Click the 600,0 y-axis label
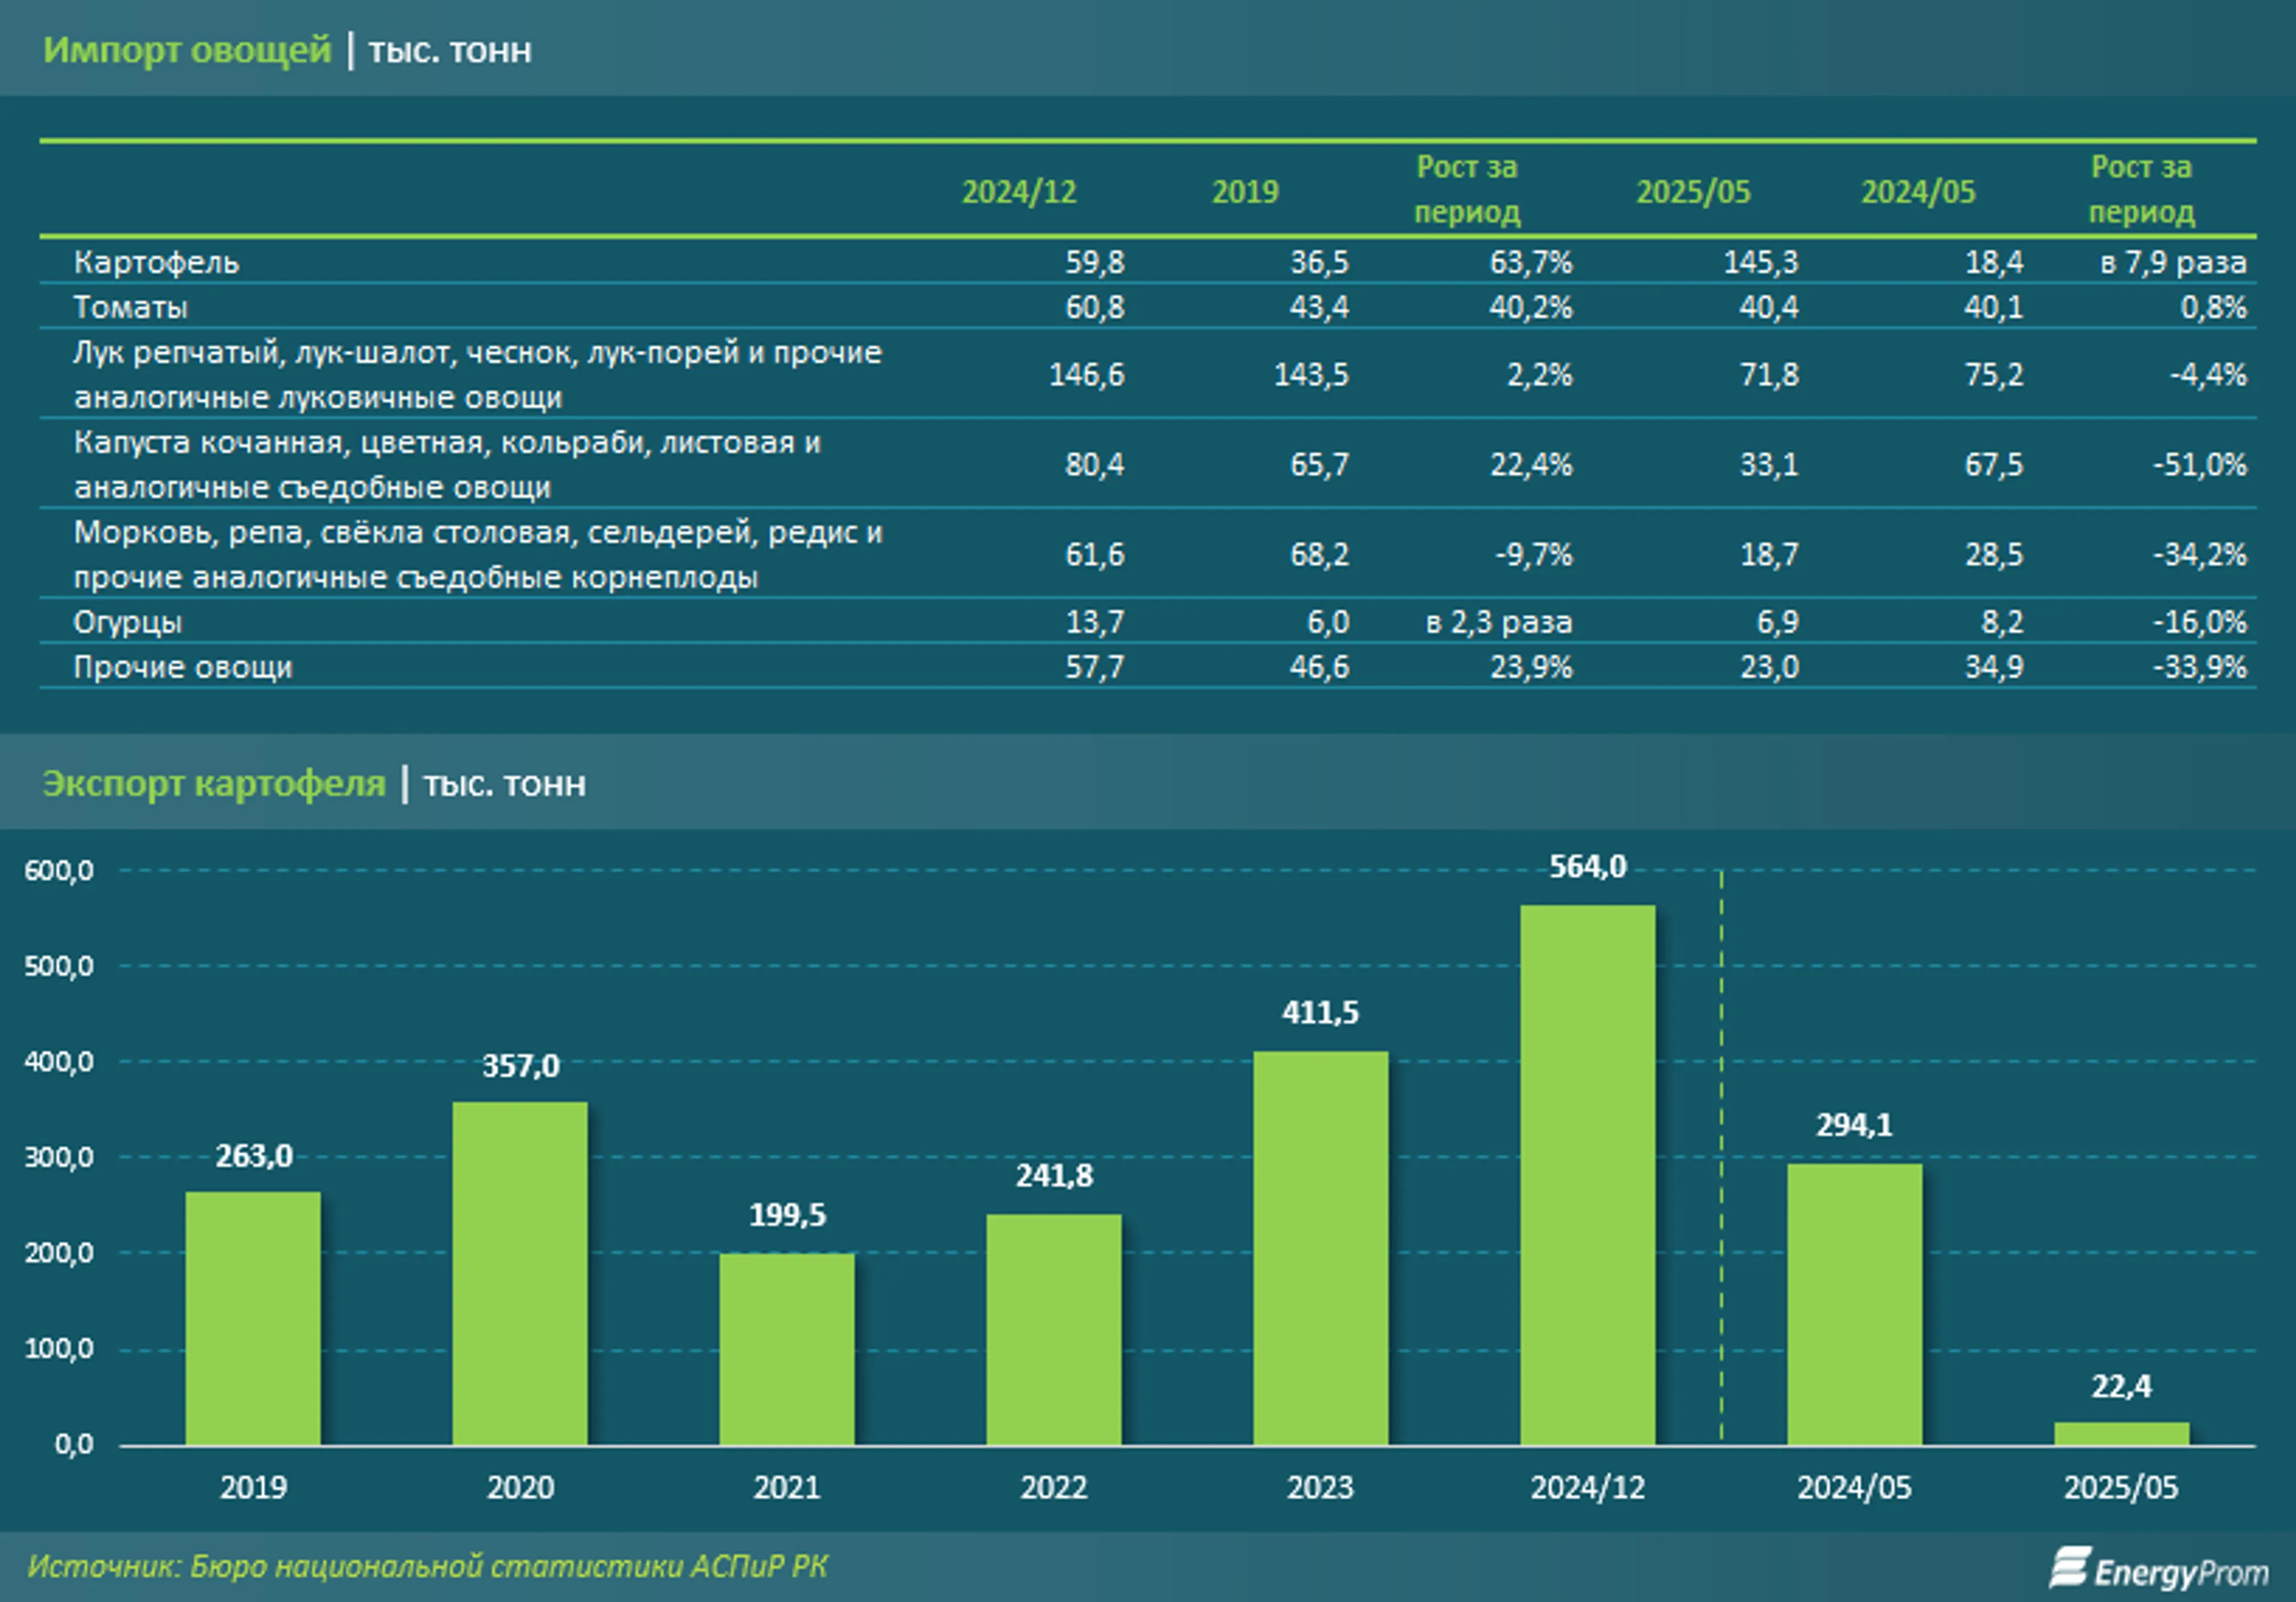 [59, 870]
